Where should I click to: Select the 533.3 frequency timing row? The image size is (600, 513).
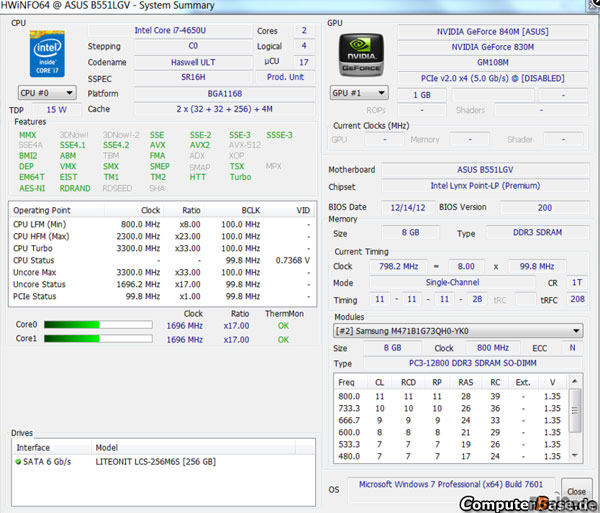[452, 445]
